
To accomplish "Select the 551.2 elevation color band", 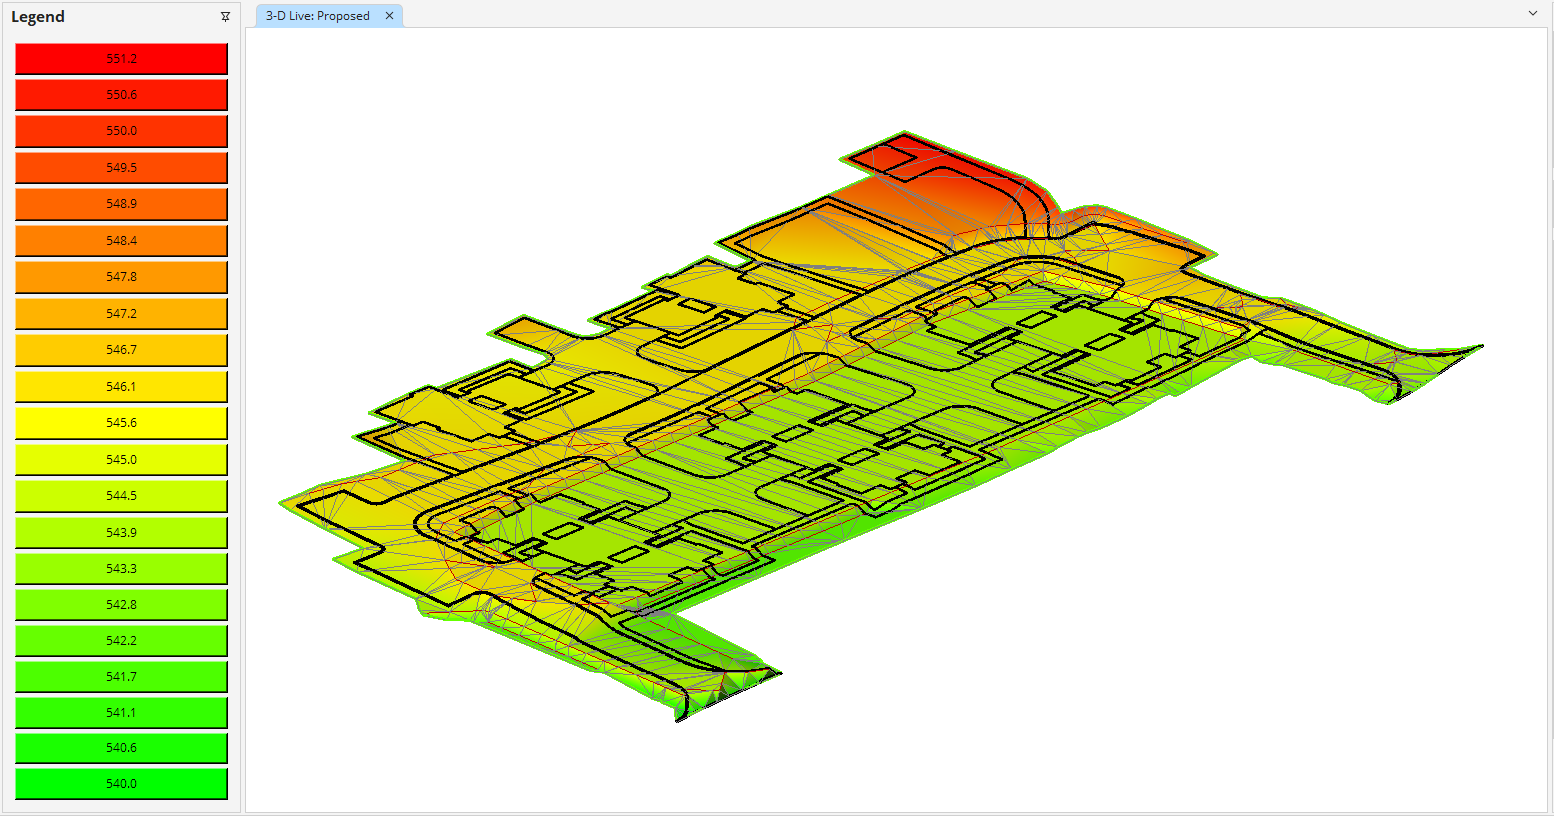I will (121, 58).
